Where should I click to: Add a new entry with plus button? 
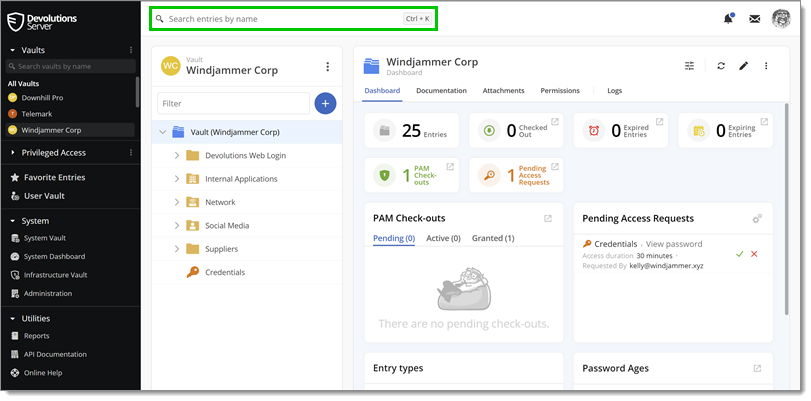click(x=325, y=103)
